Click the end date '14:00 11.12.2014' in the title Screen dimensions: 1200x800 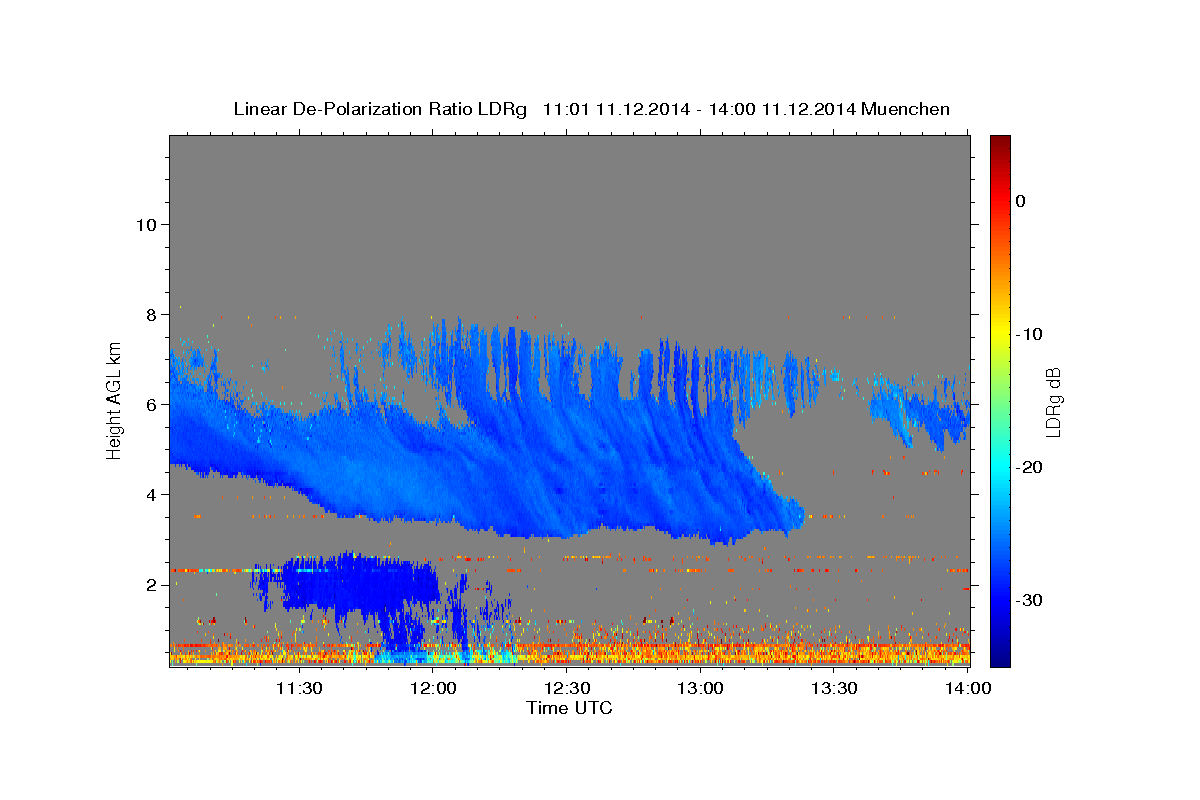click(x=781, y=109)
